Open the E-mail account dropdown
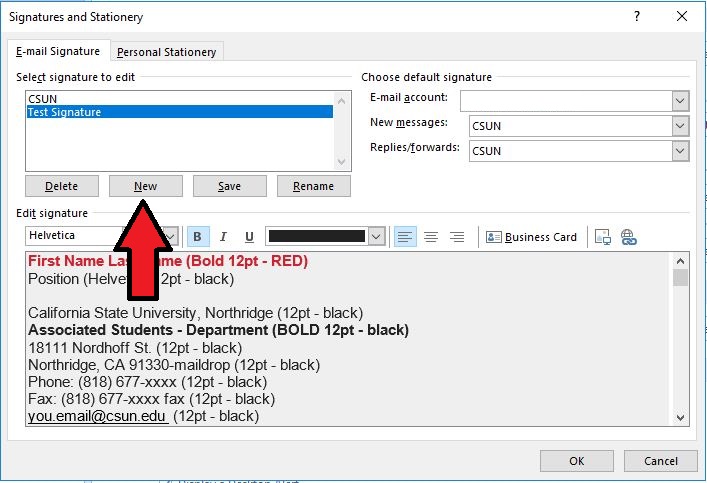The height and width of the screenshot is (483, 707). (x=680, y=101)
